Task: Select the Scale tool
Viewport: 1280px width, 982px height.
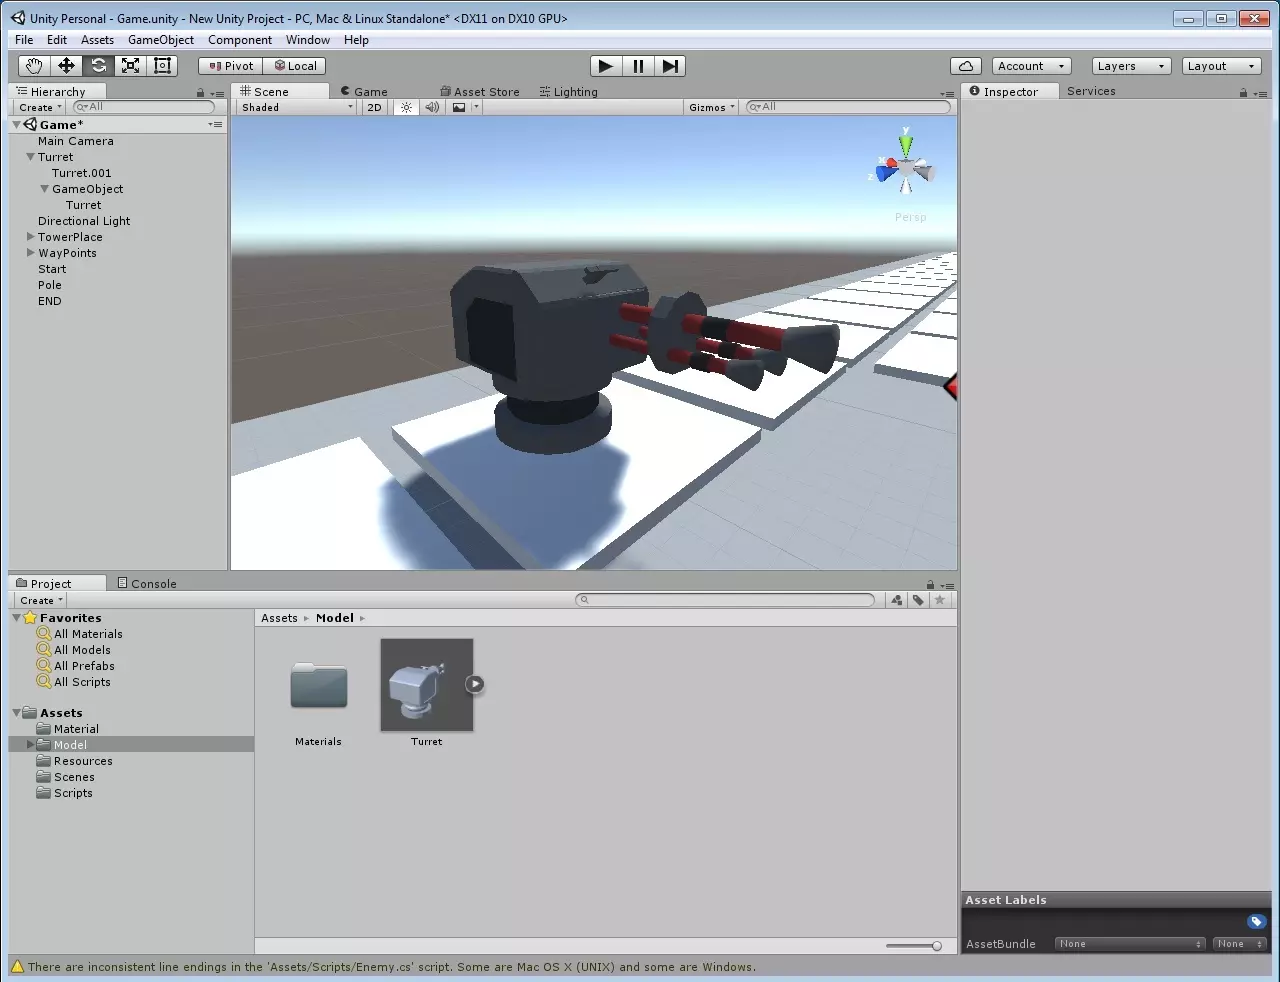Action: pos(130,66)
